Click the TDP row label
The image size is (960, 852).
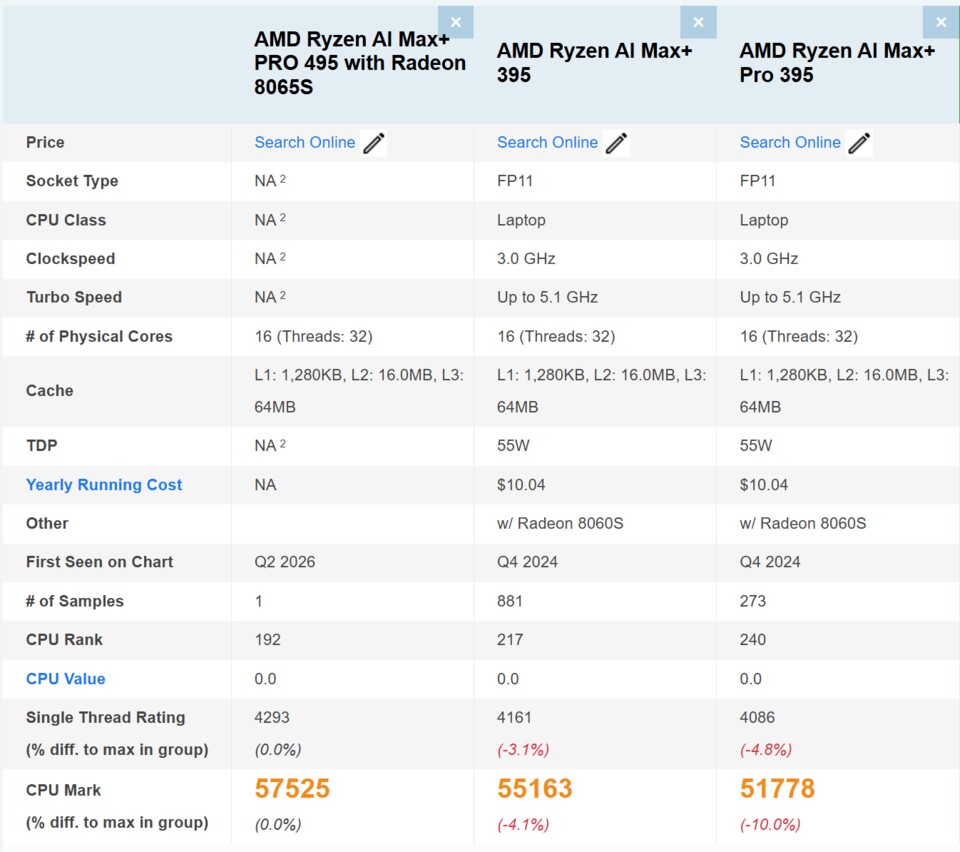click(42, 446)
